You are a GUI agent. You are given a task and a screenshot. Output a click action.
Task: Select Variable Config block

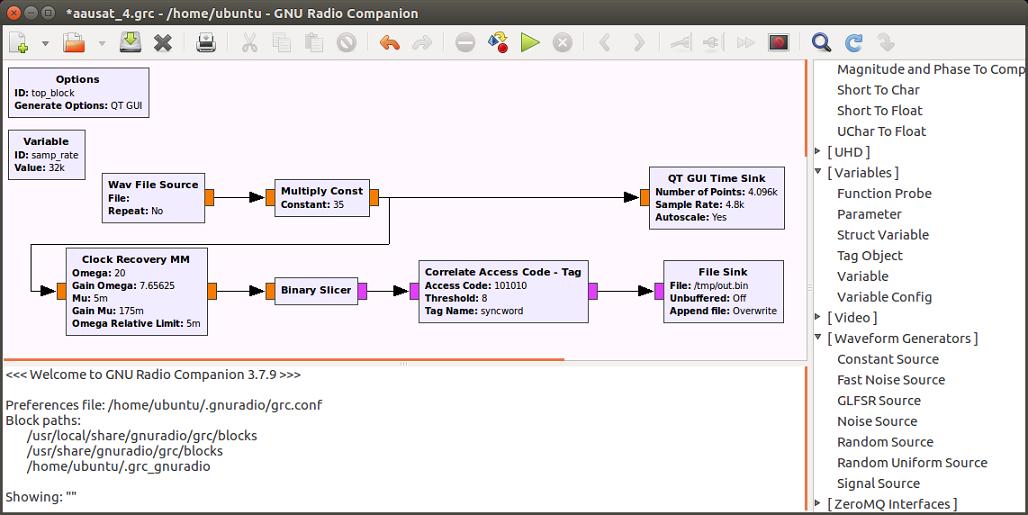click(x=884, y=297)
